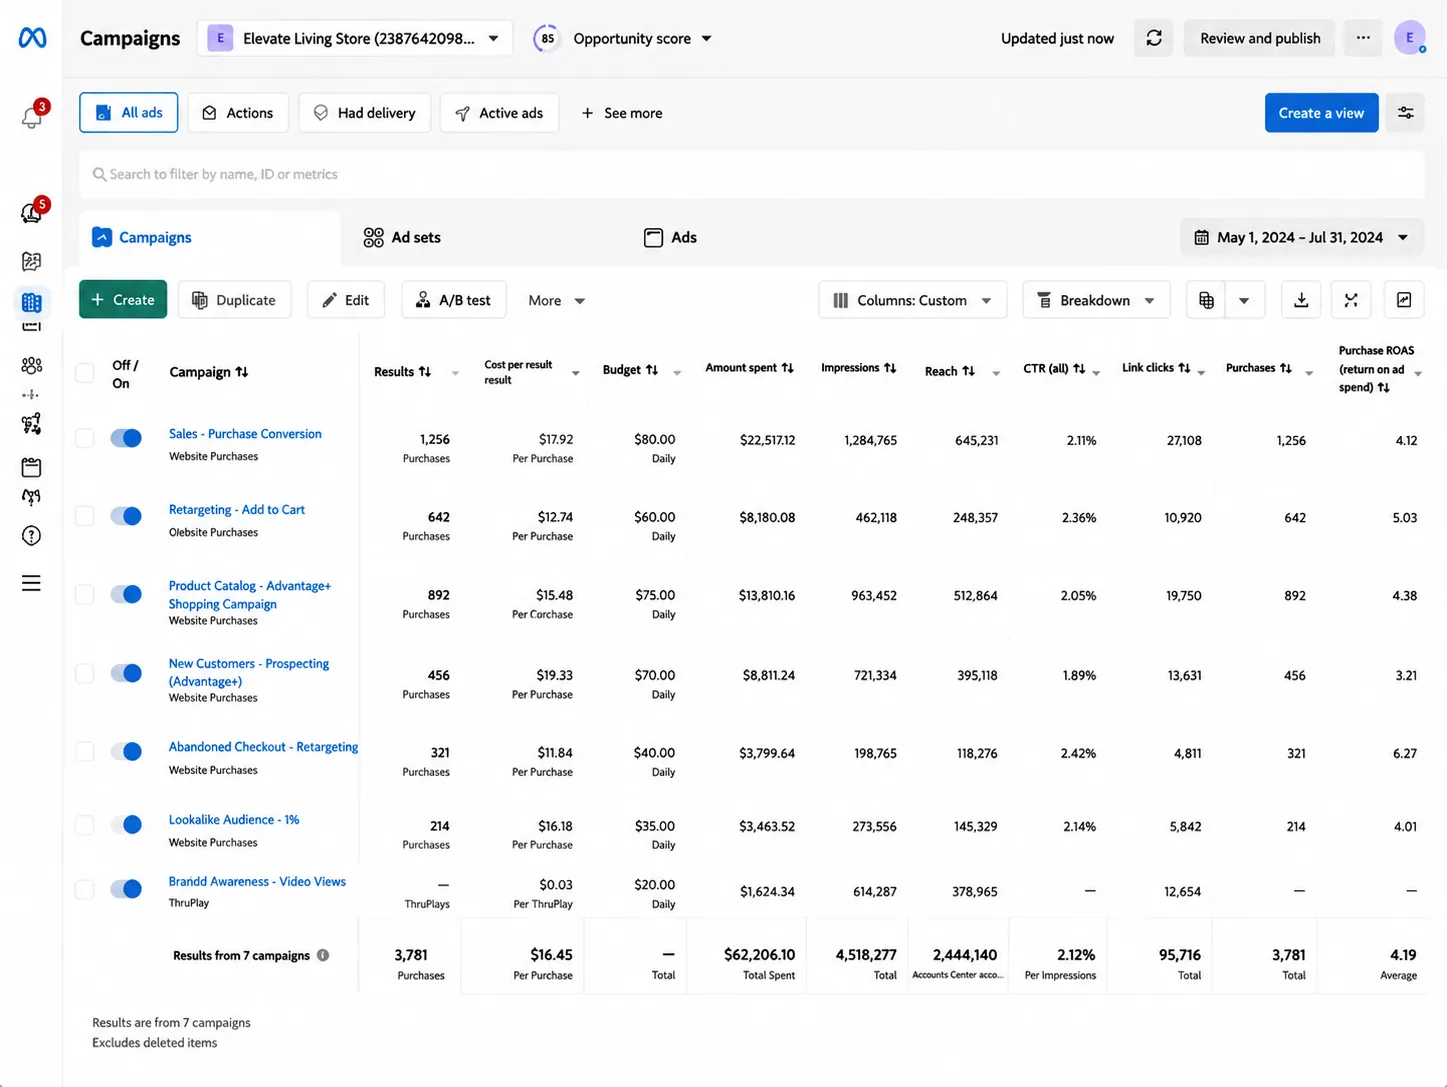Click the green Create button
The width and height of the screenshot is (1447, 1087).
123,300
